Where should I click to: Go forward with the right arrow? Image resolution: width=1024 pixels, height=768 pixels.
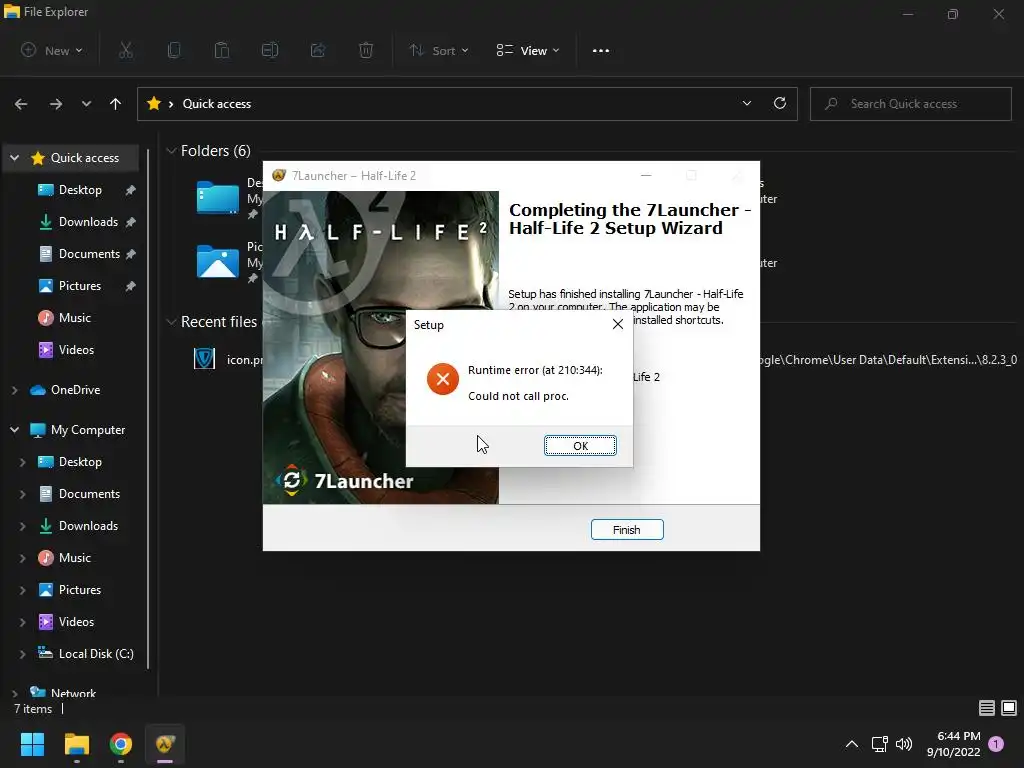(x=56, y=104)
